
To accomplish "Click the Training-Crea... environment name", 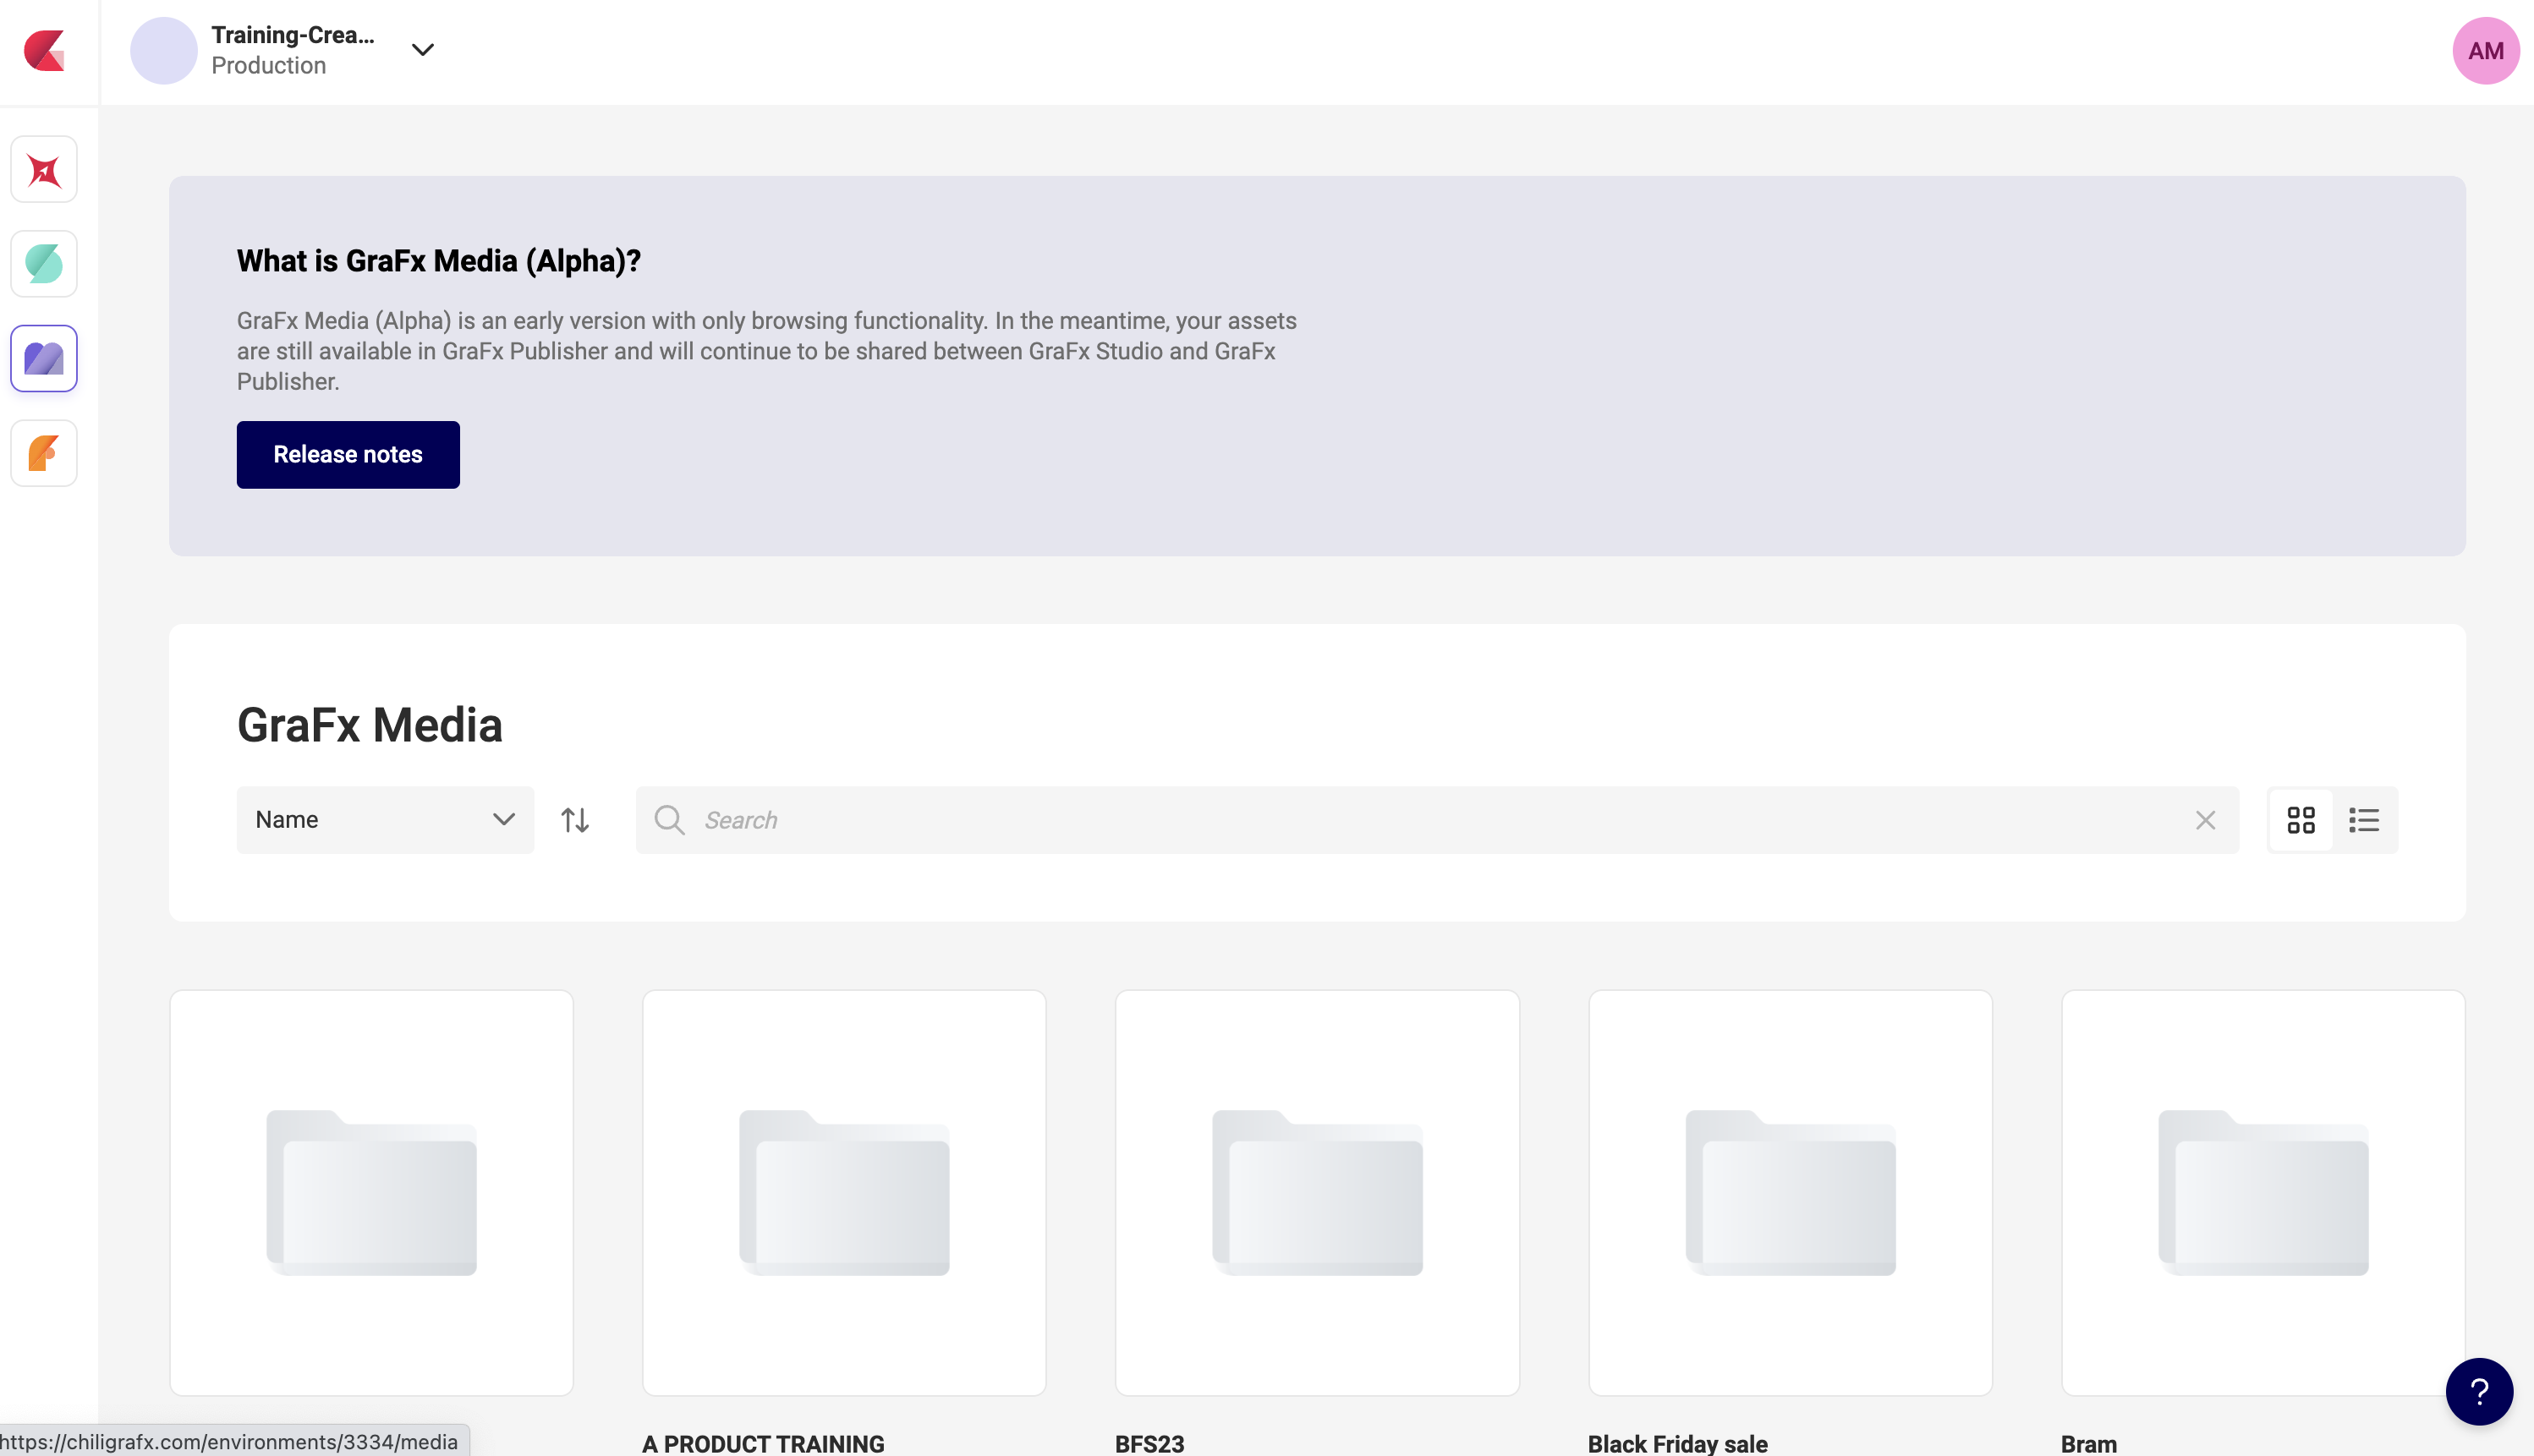I will point(293,35).
